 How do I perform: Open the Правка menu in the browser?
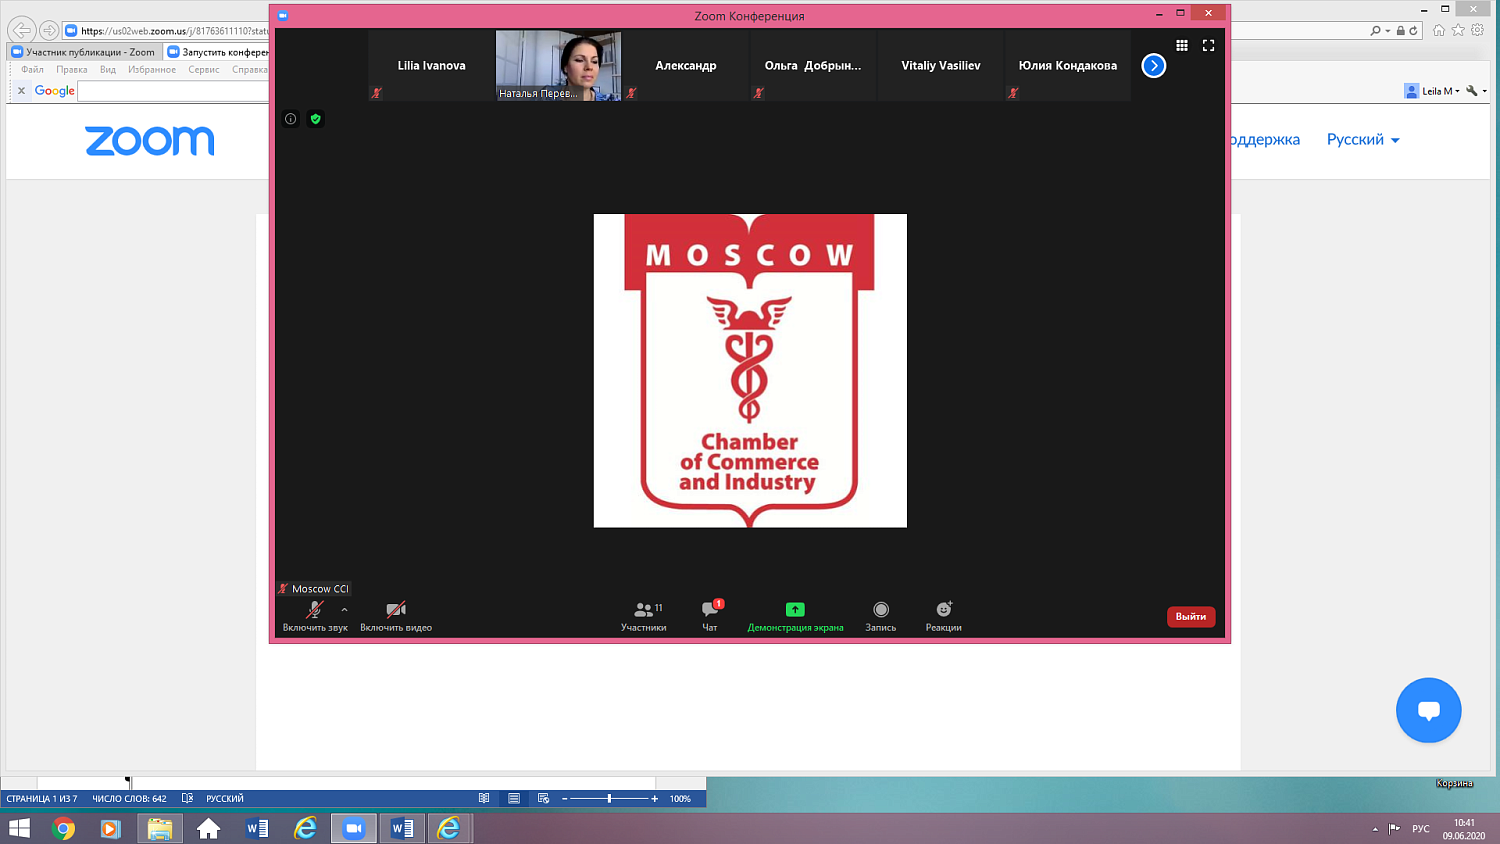click(x=71, y=70)
